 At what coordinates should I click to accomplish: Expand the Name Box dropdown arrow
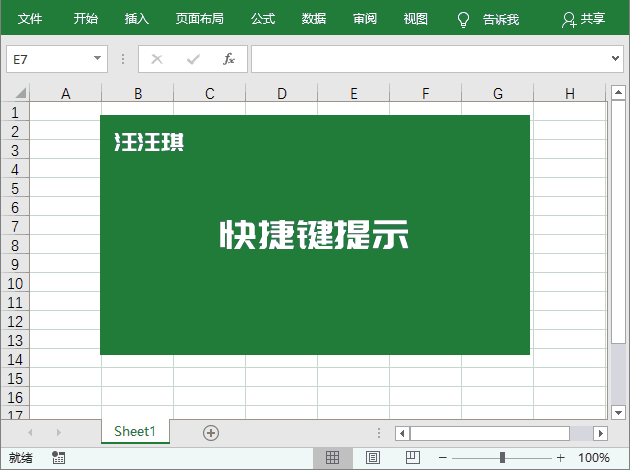[x=97, y=58]
